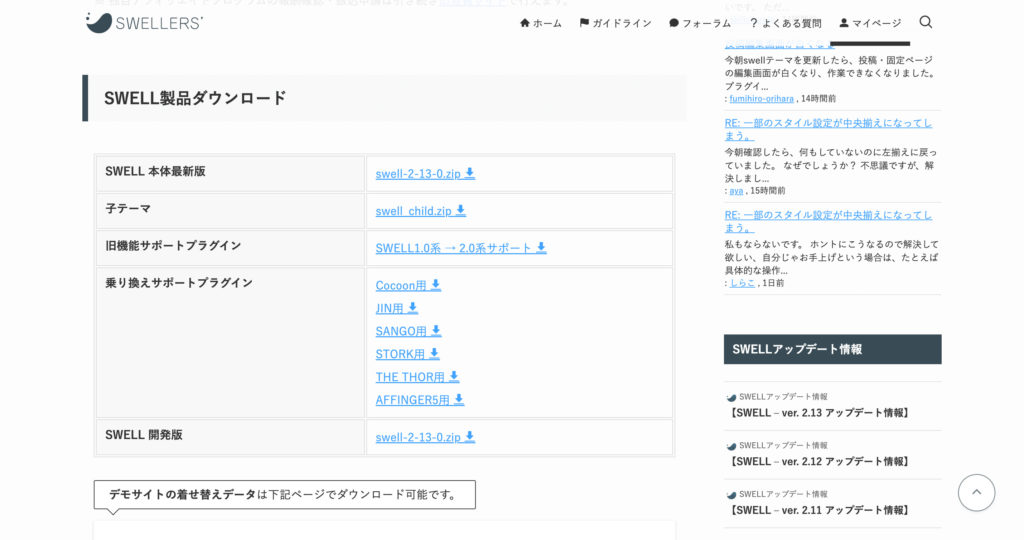The width and height of the screenshot is (1024, 540).
Task: Download swell-2-13-0.zip from SWELL 本体最新版 row
Action: click(x=418, y=174)
